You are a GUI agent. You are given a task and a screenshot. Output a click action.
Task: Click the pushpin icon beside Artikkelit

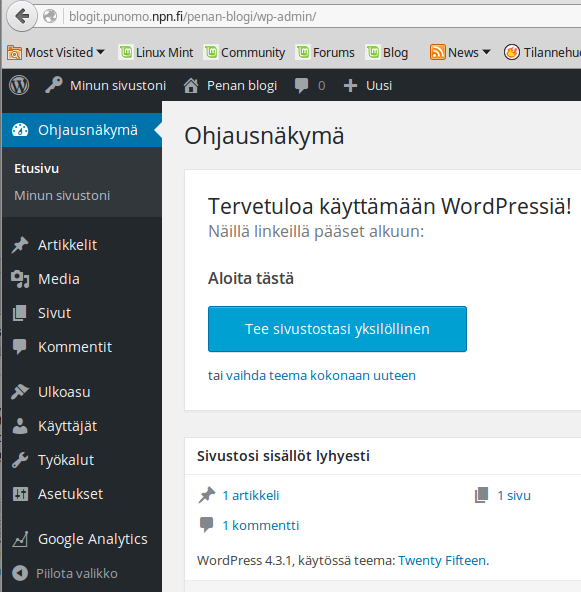(20, 245)
